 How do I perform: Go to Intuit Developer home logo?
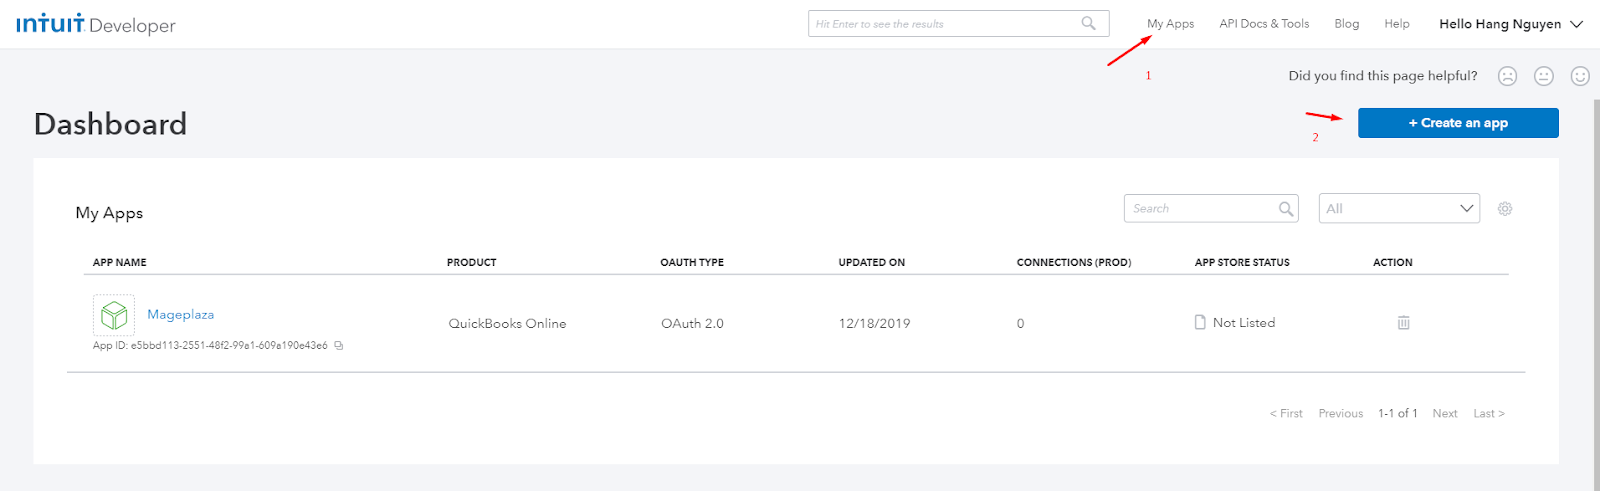pos(96,24)
